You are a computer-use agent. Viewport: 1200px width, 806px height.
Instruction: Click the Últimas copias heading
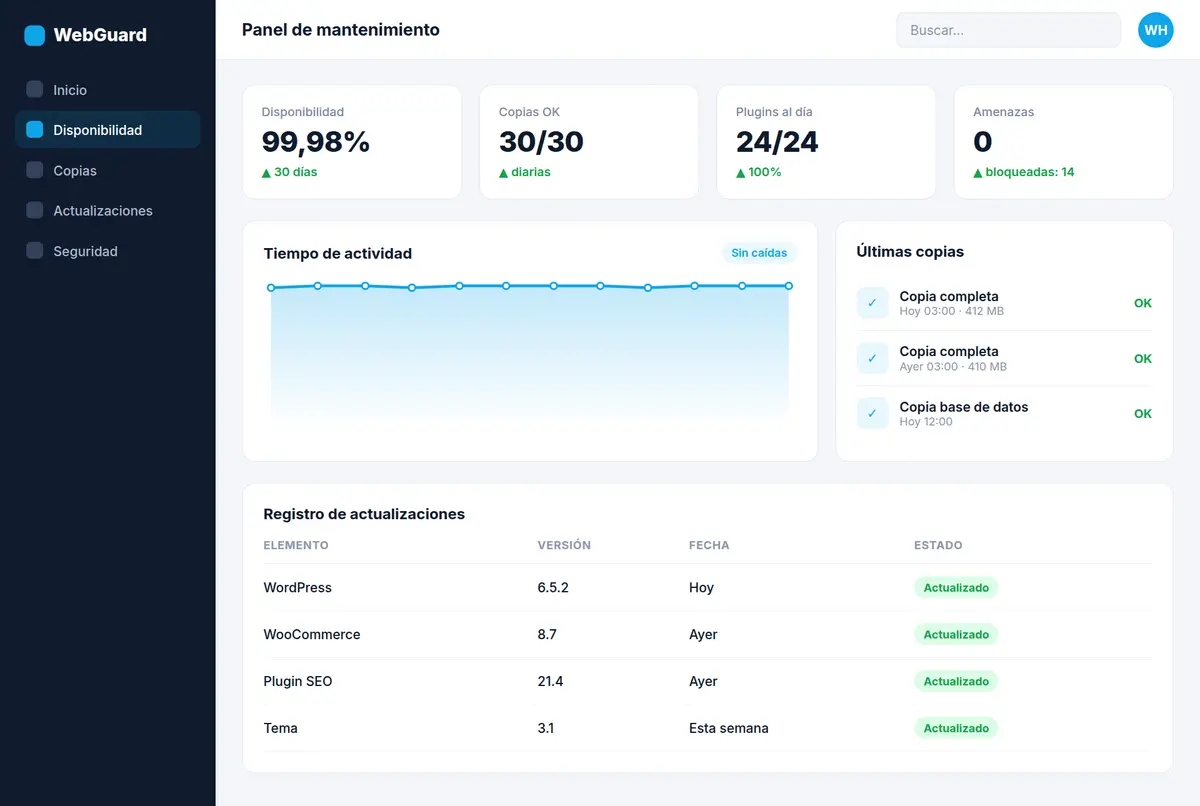(910, 252)
